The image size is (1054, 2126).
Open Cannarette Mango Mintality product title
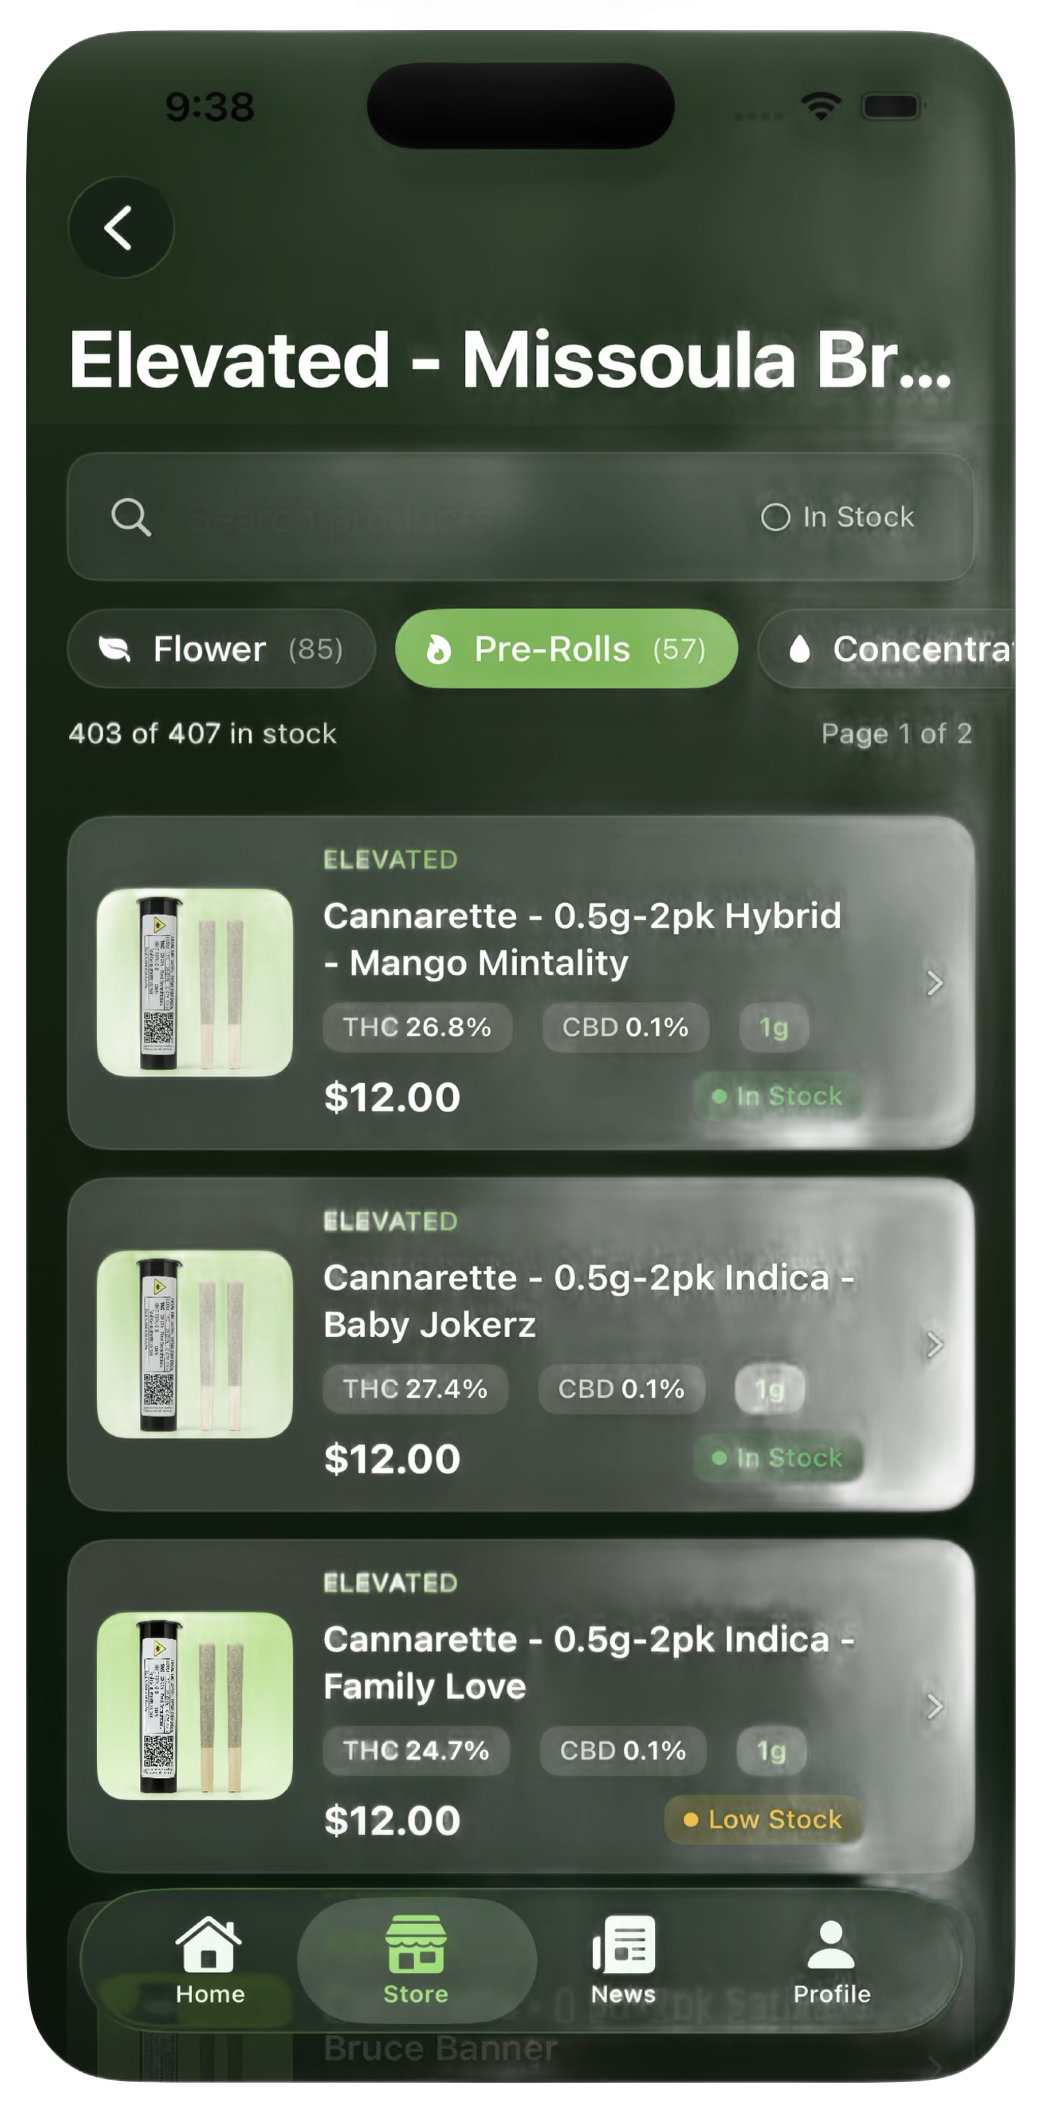(582, 939)
